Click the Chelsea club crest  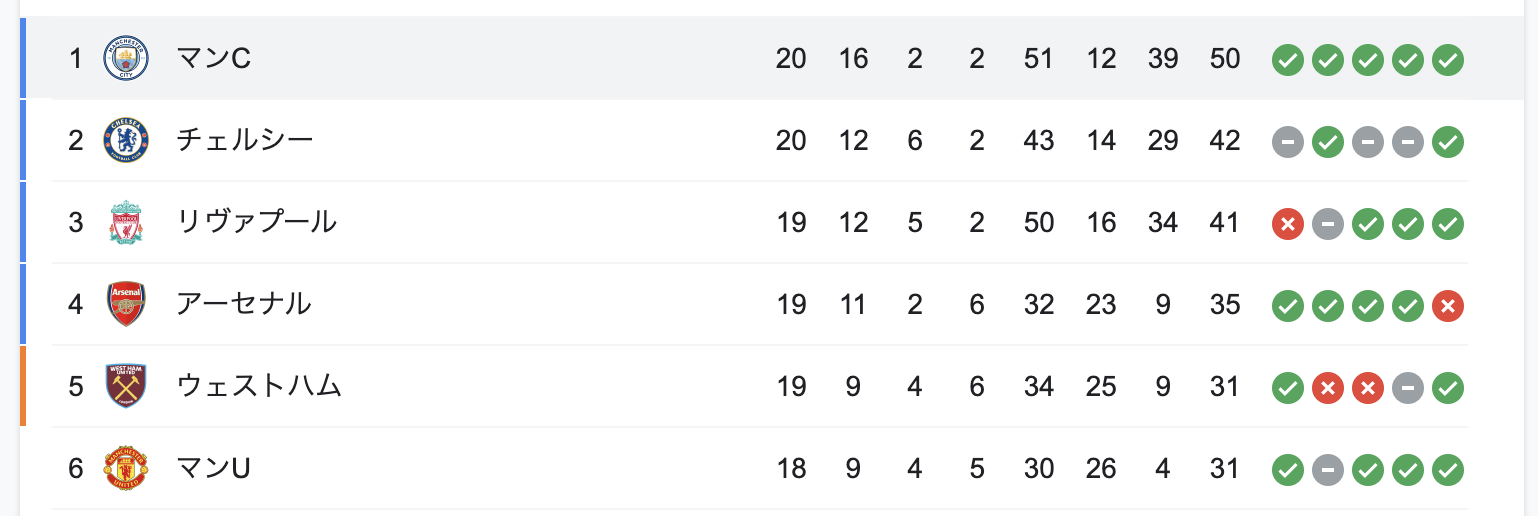(126, 141)
